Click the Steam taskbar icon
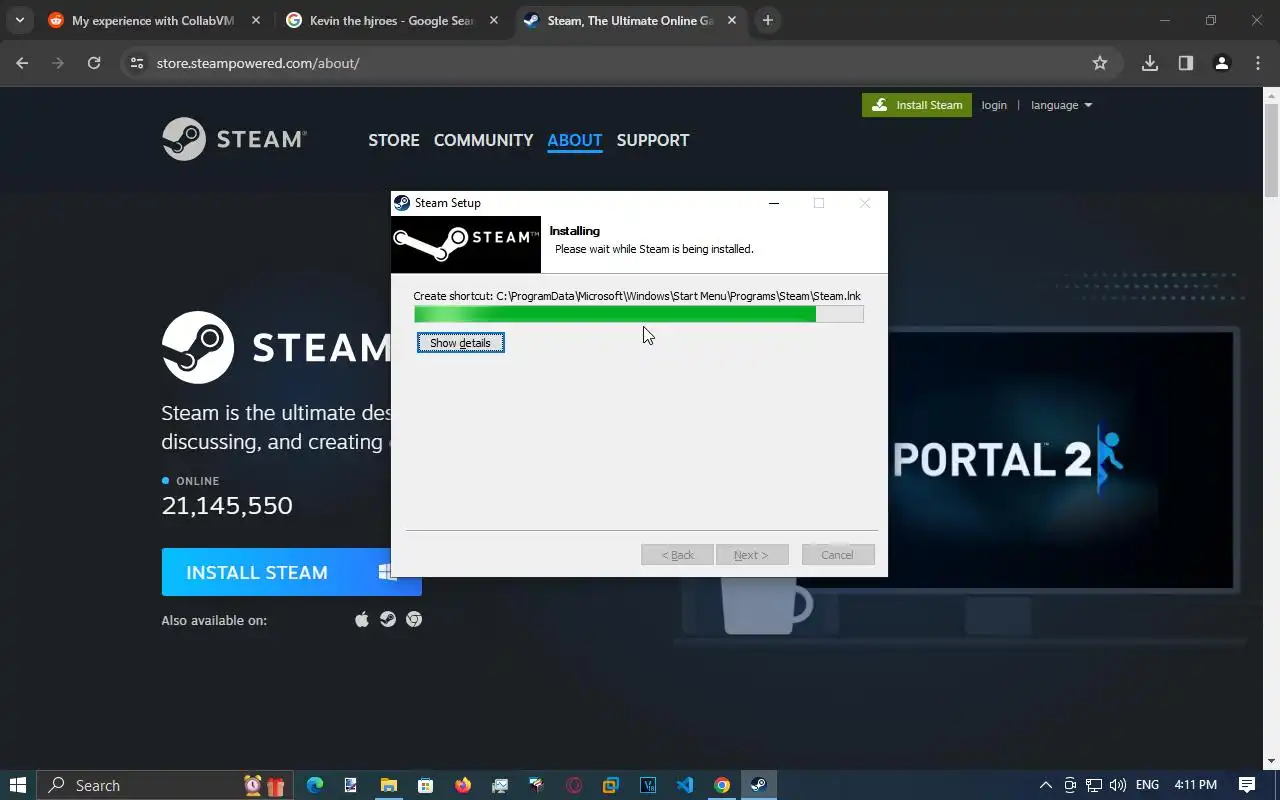The image size is (1280, 800). (x=759, y=785)
